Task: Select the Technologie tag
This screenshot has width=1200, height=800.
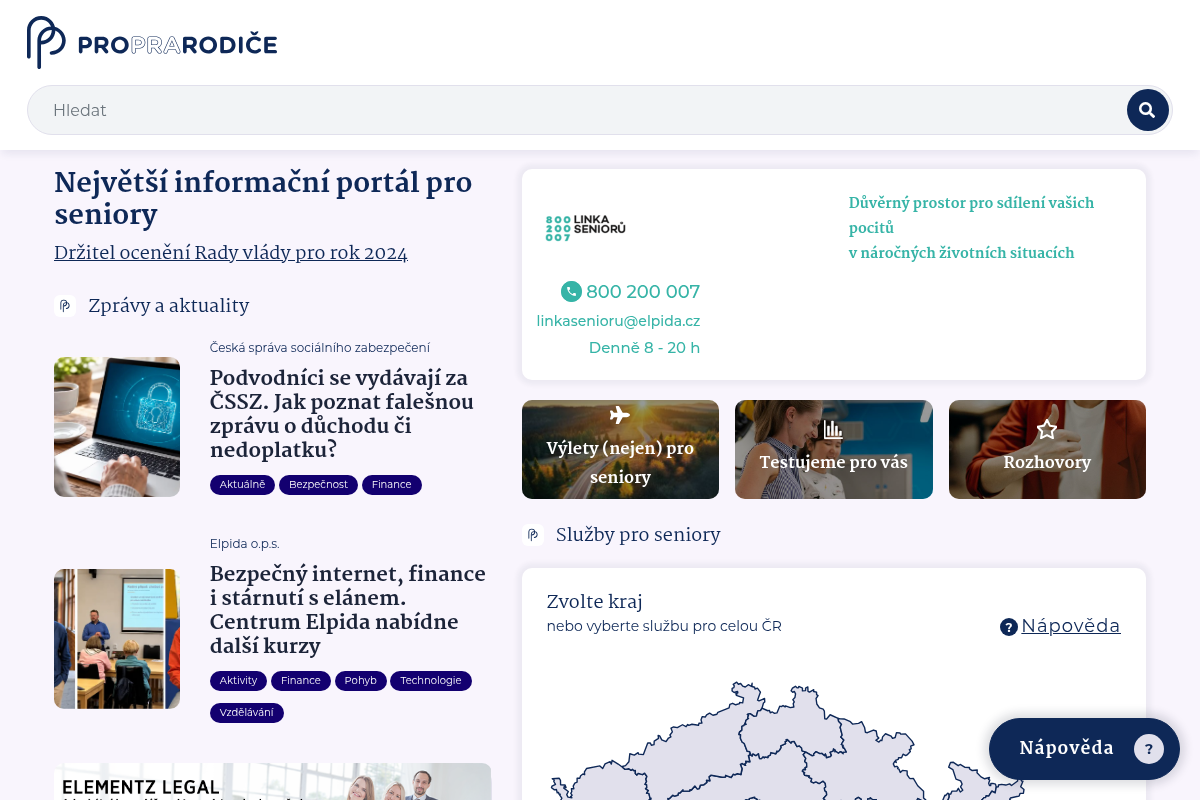Action: pyautogui.click(x=431, y=681)
